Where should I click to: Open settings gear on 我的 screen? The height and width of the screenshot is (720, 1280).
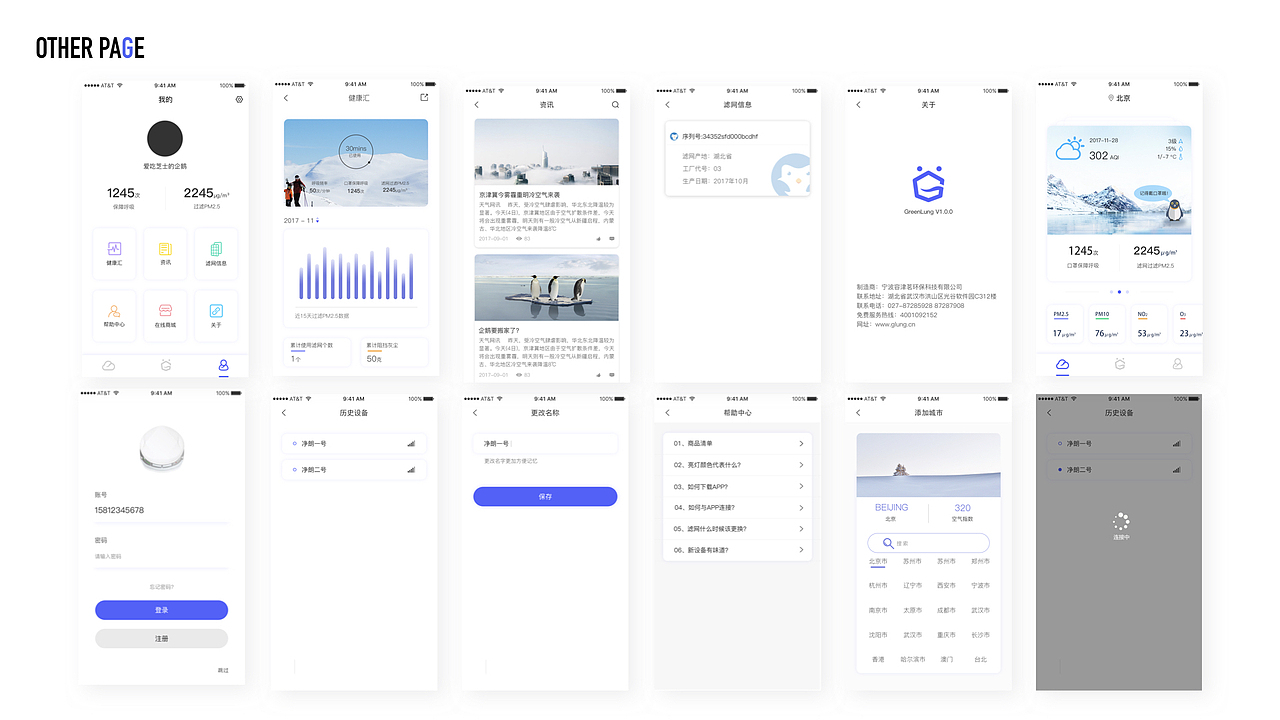point(239,100)
